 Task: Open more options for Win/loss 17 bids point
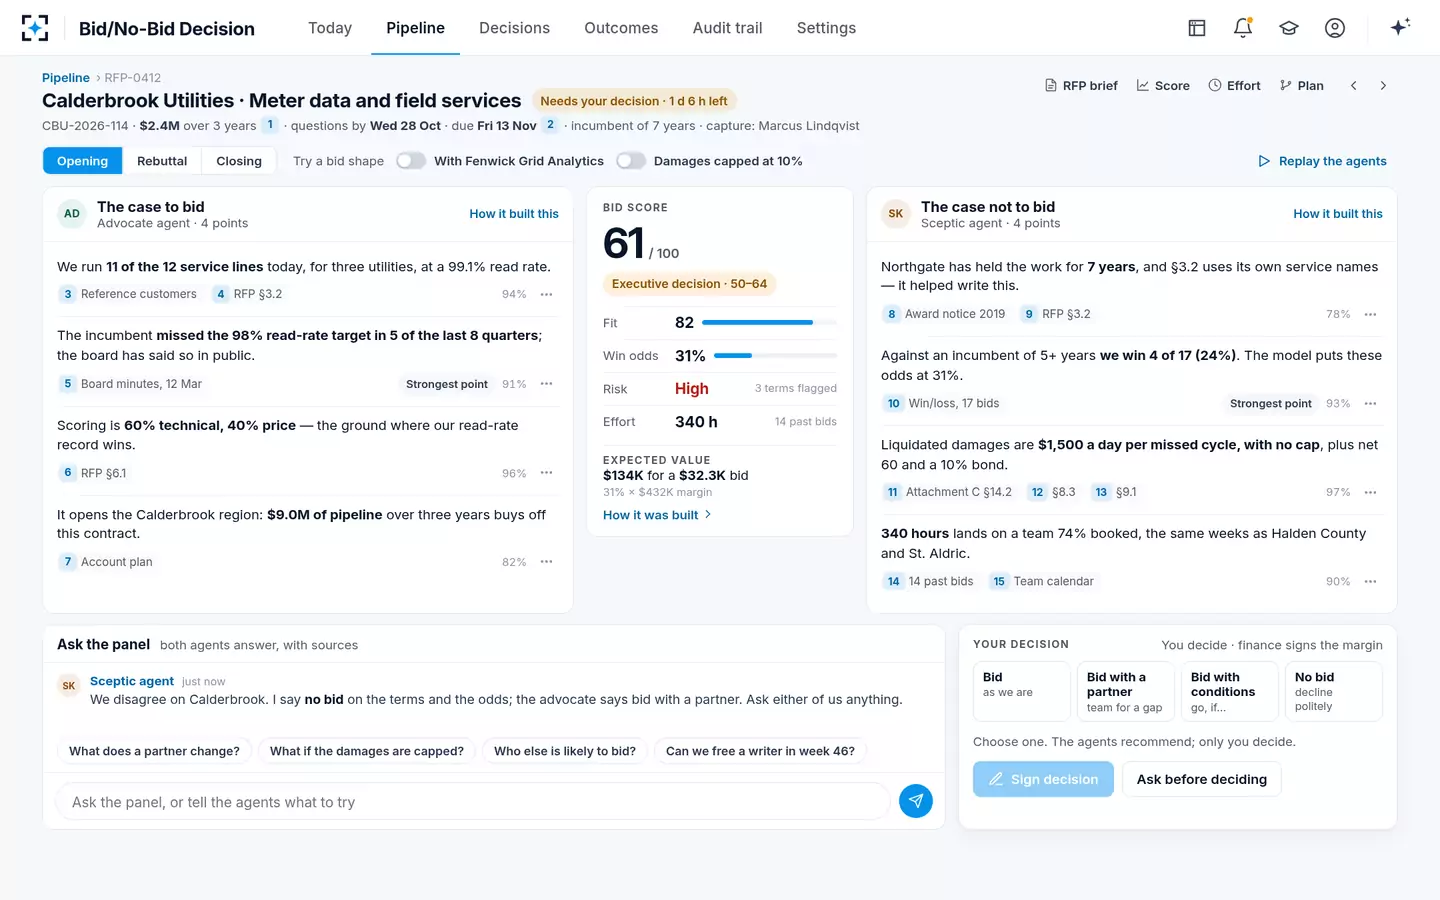(1371, 404)
